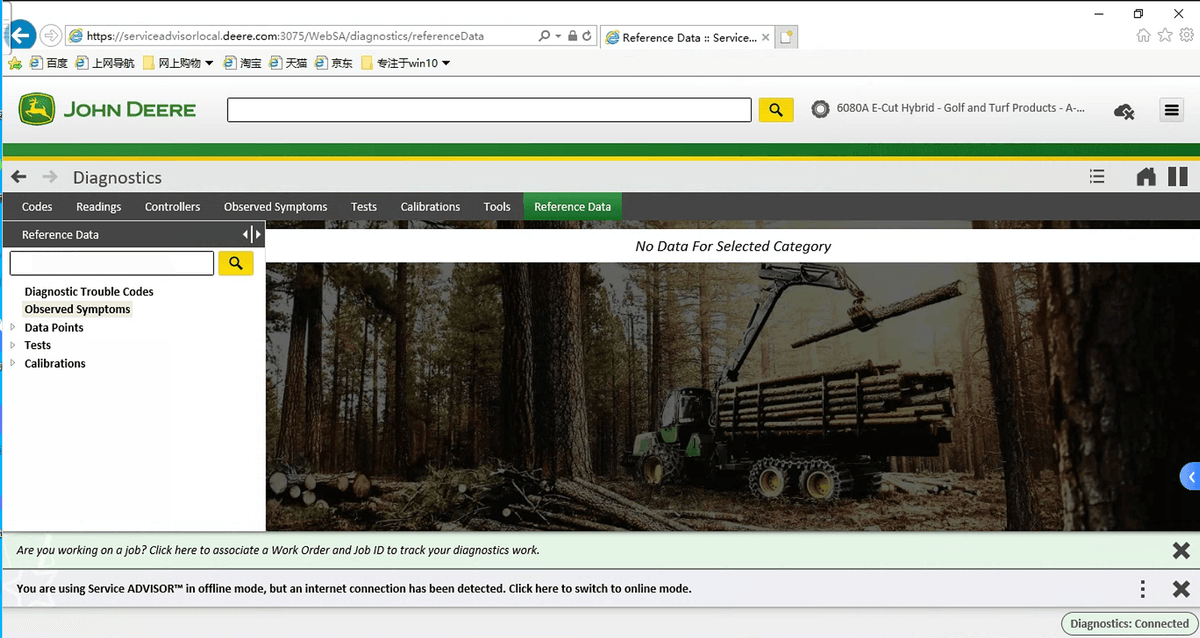
Task: Expand the Calibrations tree node
Action: click(x=13, y=363)
